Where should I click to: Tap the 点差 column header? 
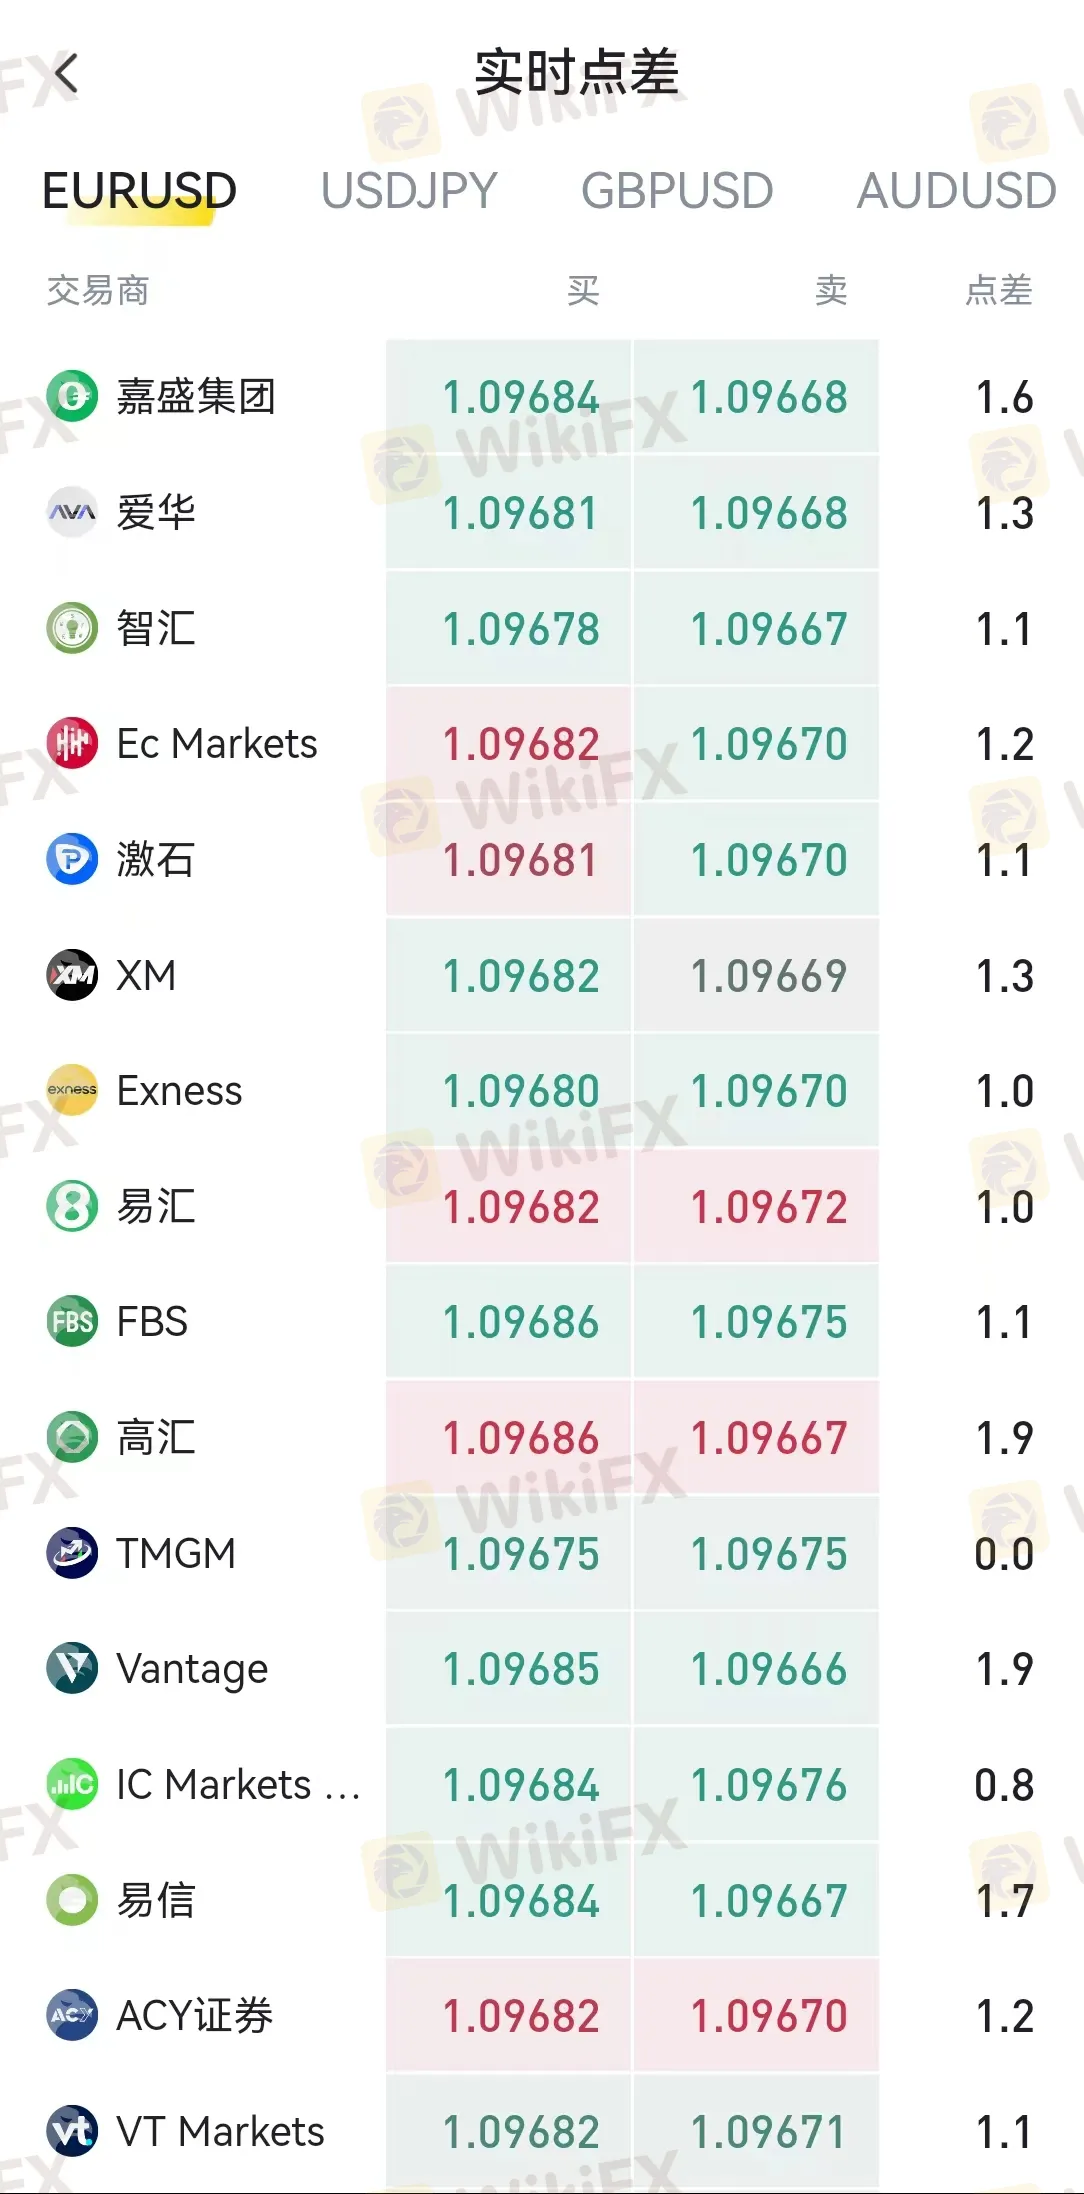998,290
